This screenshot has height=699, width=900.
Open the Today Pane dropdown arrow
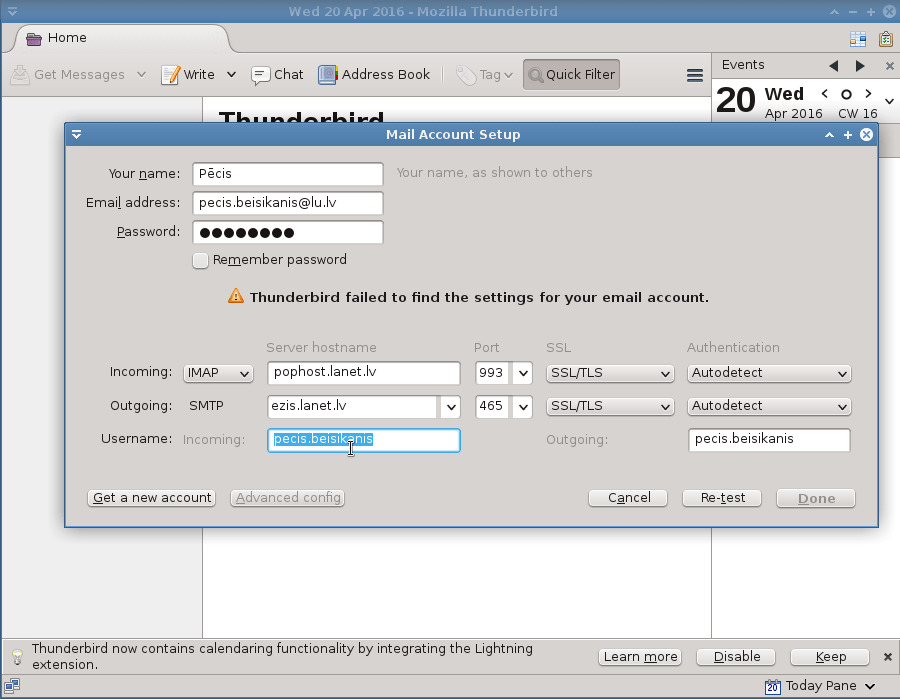click(870, 686)
